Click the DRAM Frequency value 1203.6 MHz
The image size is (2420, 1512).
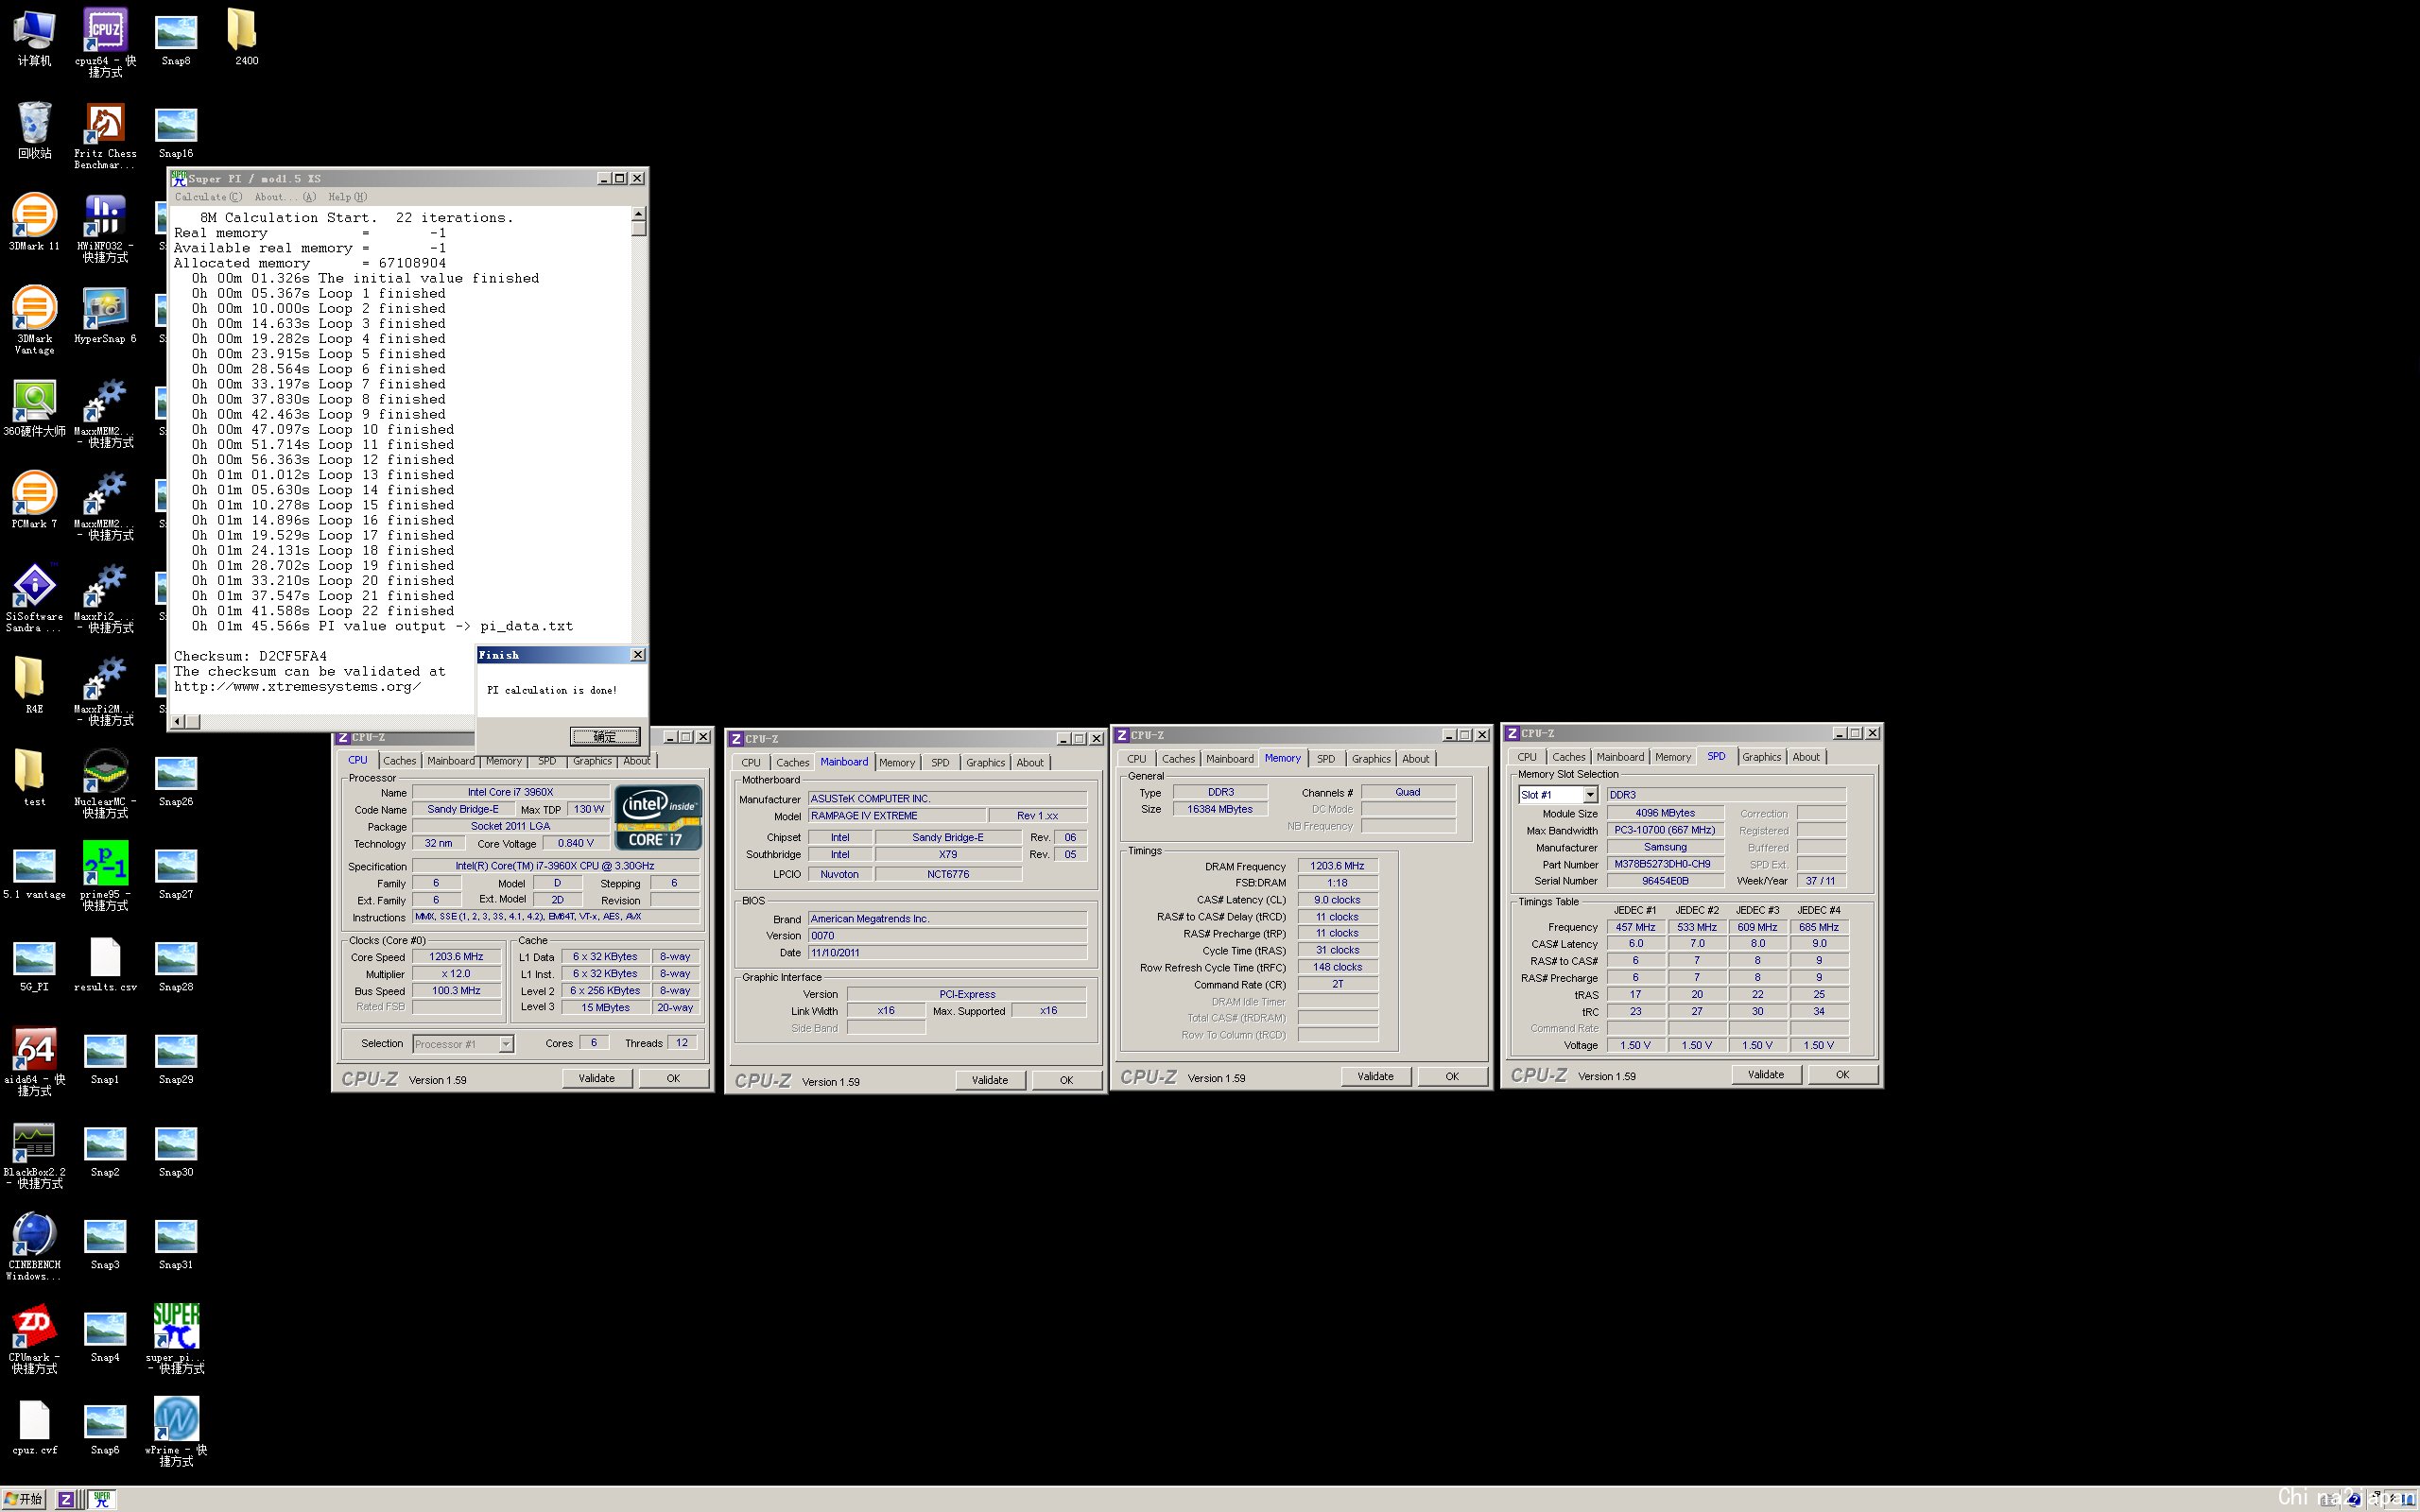coord(1337,866)
